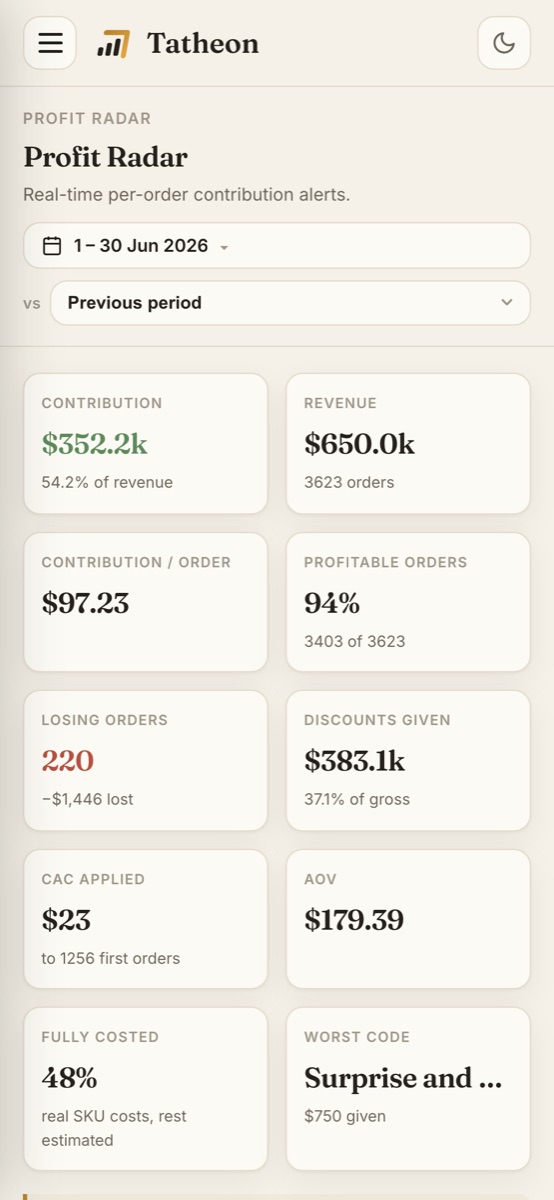Select the Contribution $352.2k card
554x1200 pixels.
click(x=146, y=443)
